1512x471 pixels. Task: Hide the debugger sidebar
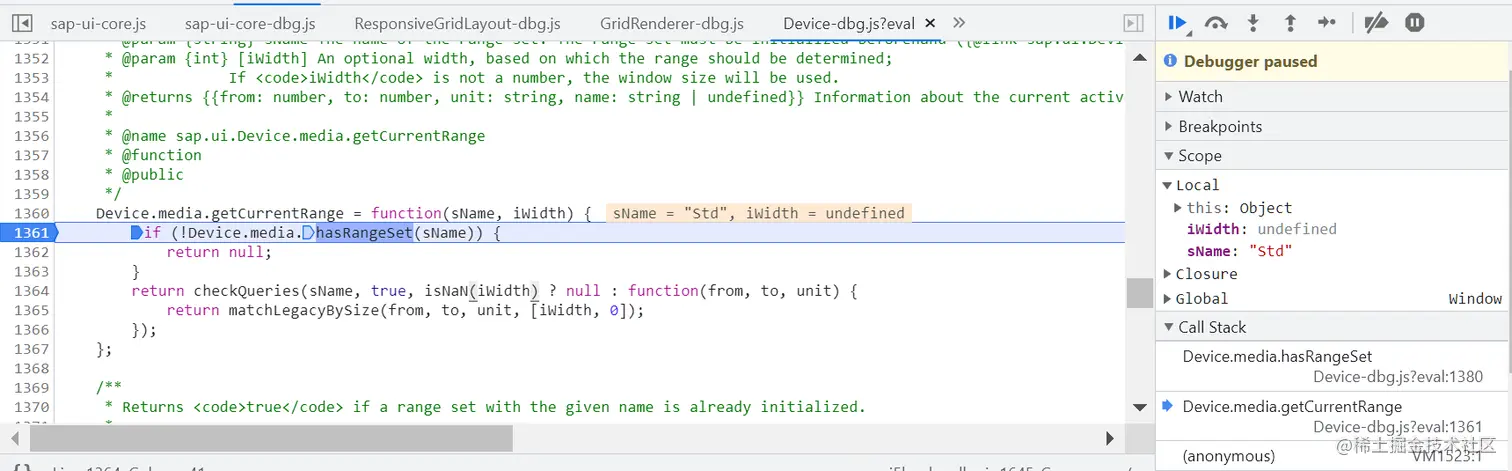coord(1133,22)
